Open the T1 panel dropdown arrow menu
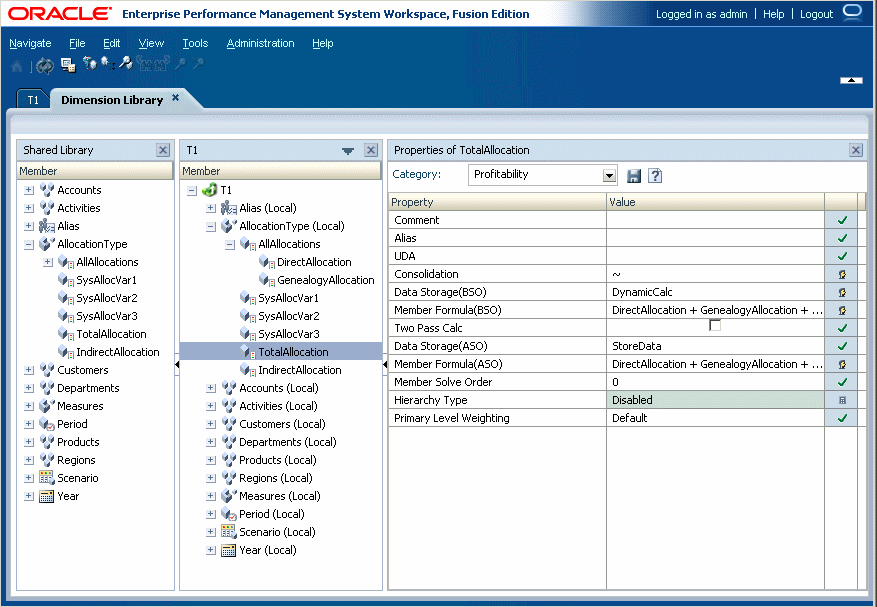 348,151
